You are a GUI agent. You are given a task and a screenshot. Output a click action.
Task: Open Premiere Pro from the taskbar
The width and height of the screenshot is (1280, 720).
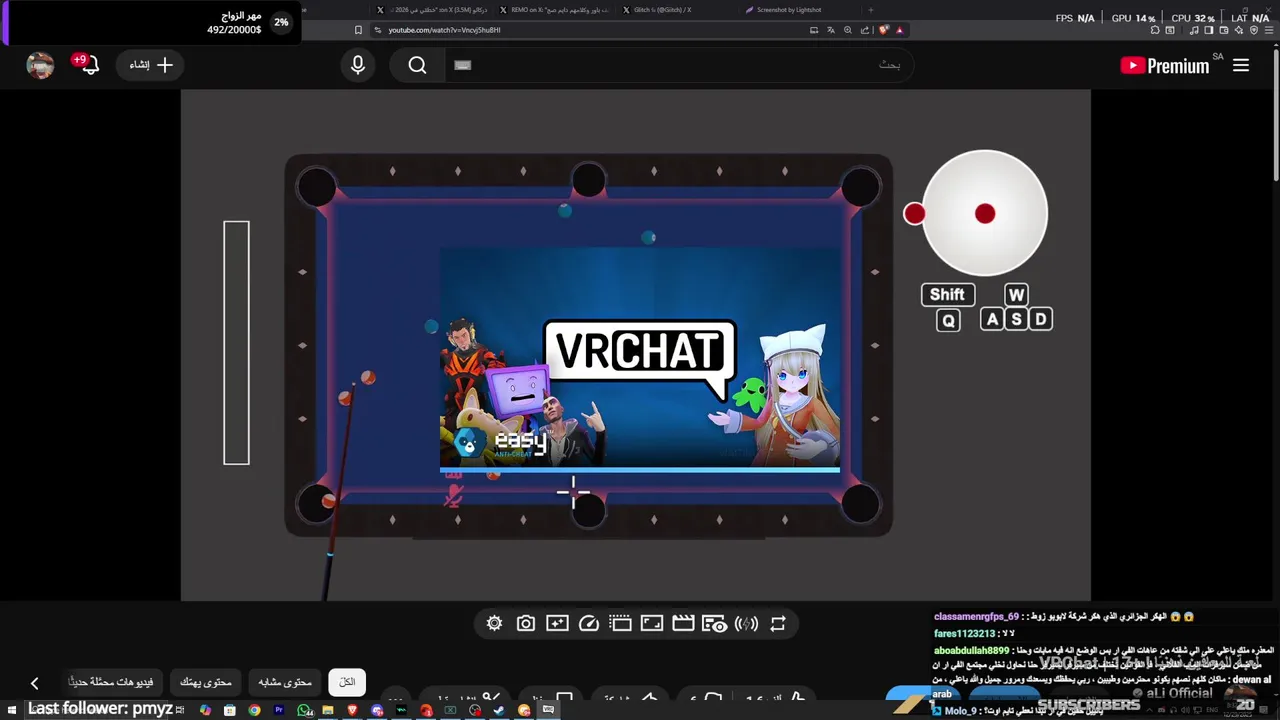(279, 710)
